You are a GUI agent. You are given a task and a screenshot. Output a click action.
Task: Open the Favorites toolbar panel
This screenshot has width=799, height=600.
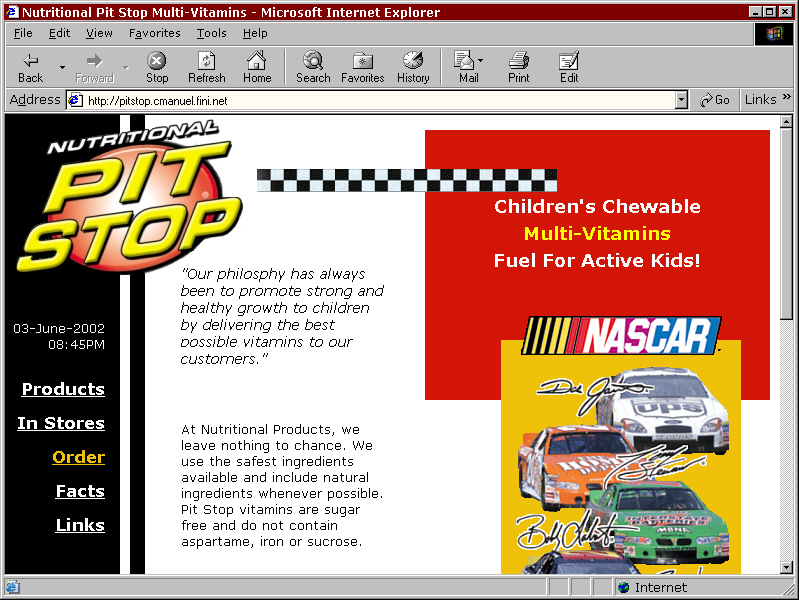tap(362, 67)
